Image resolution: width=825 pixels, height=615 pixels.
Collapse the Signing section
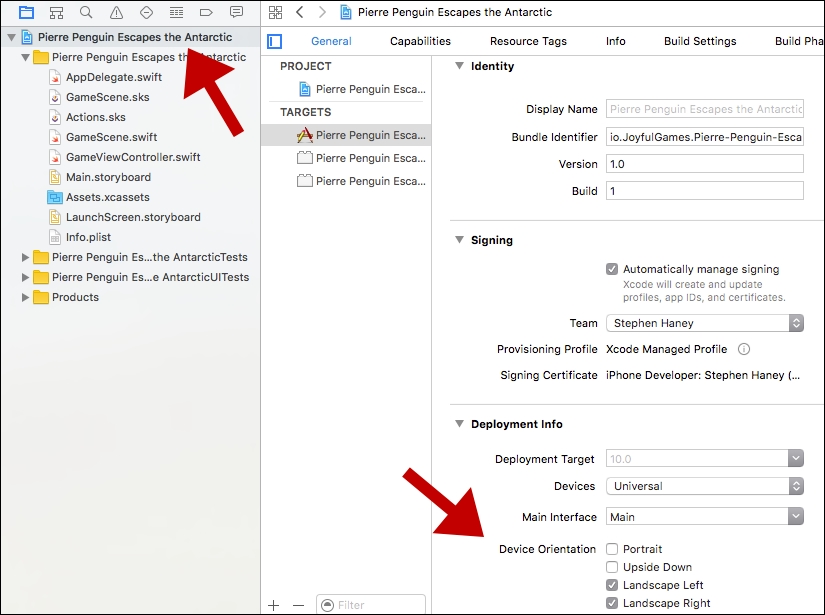point(459,240)
